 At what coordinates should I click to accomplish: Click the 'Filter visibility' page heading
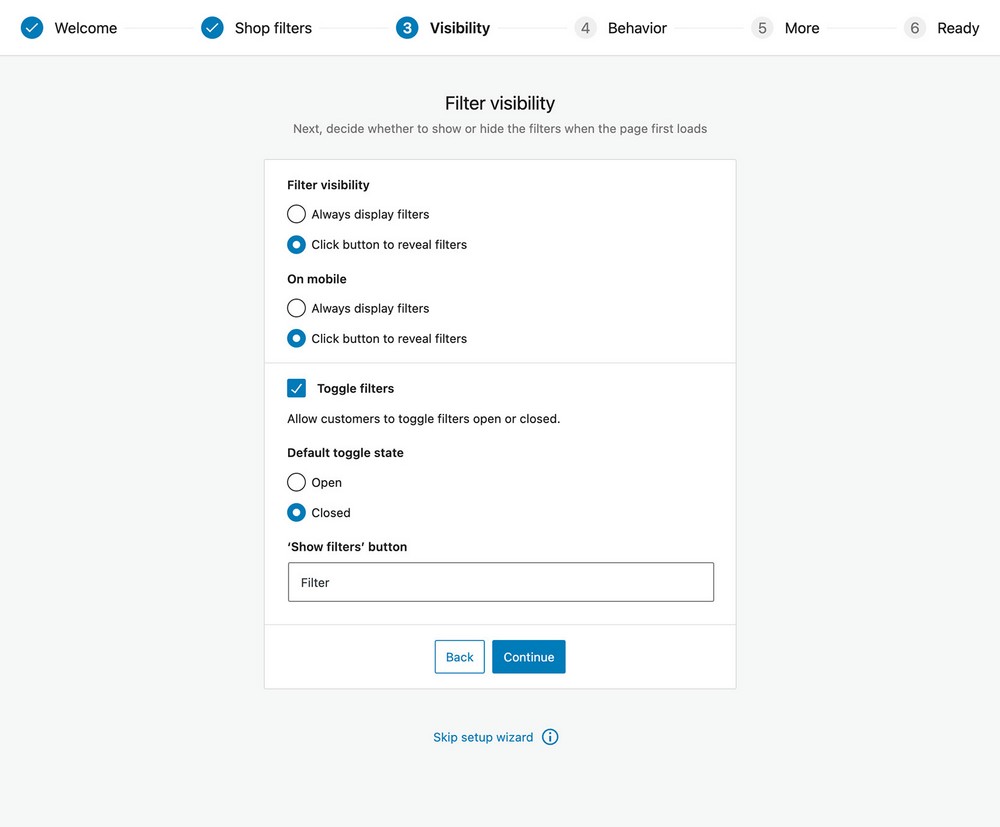click(x=500, y=103)
